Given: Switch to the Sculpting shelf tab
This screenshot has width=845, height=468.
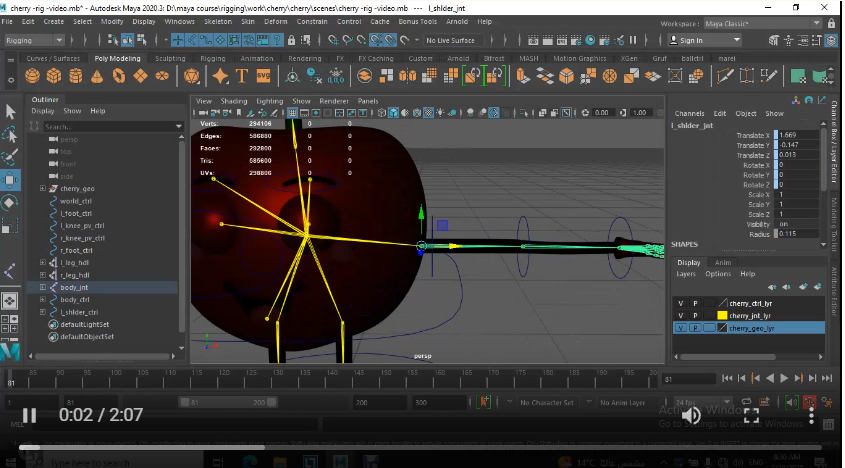Looking at the screenshot, I should click(170, 58).
